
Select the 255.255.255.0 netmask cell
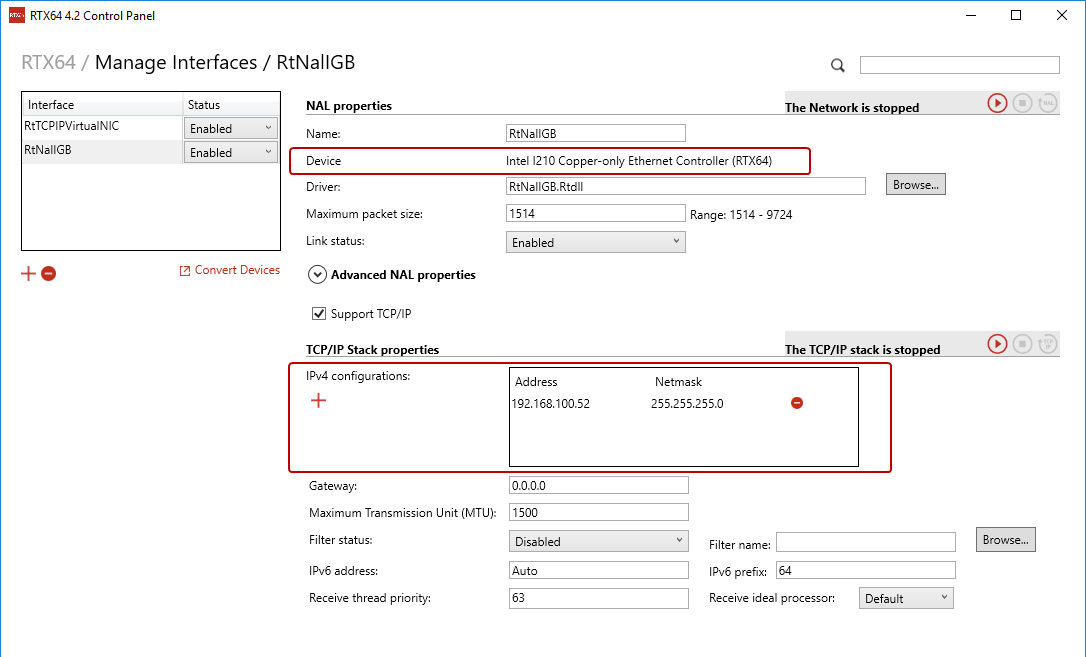(687, 404)
